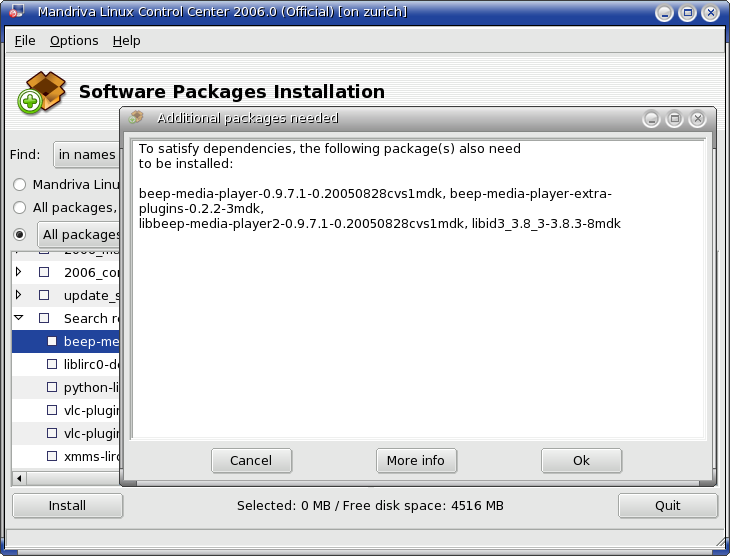Click the main window resize grip corner

coord(720,540)
